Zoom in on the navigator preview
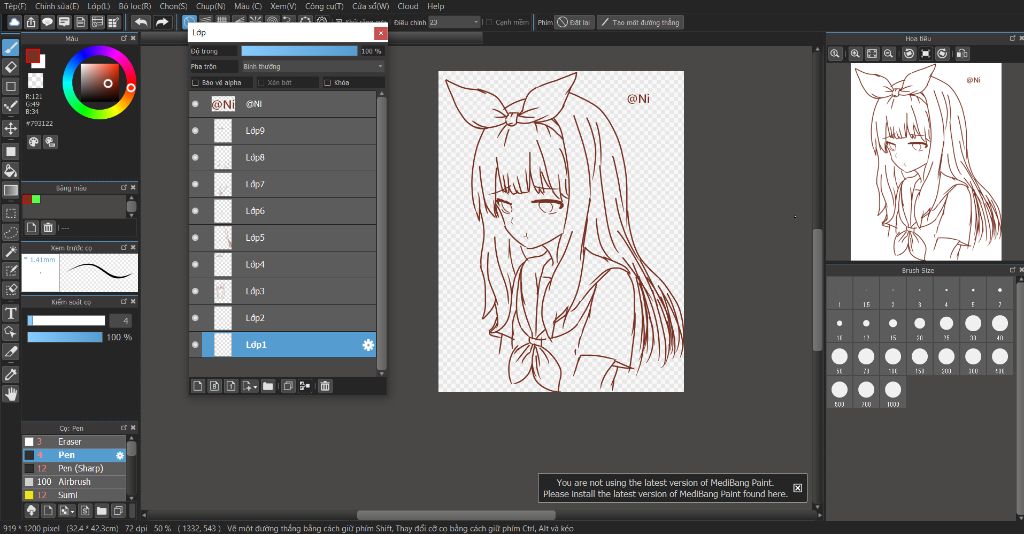 point(855,54)
